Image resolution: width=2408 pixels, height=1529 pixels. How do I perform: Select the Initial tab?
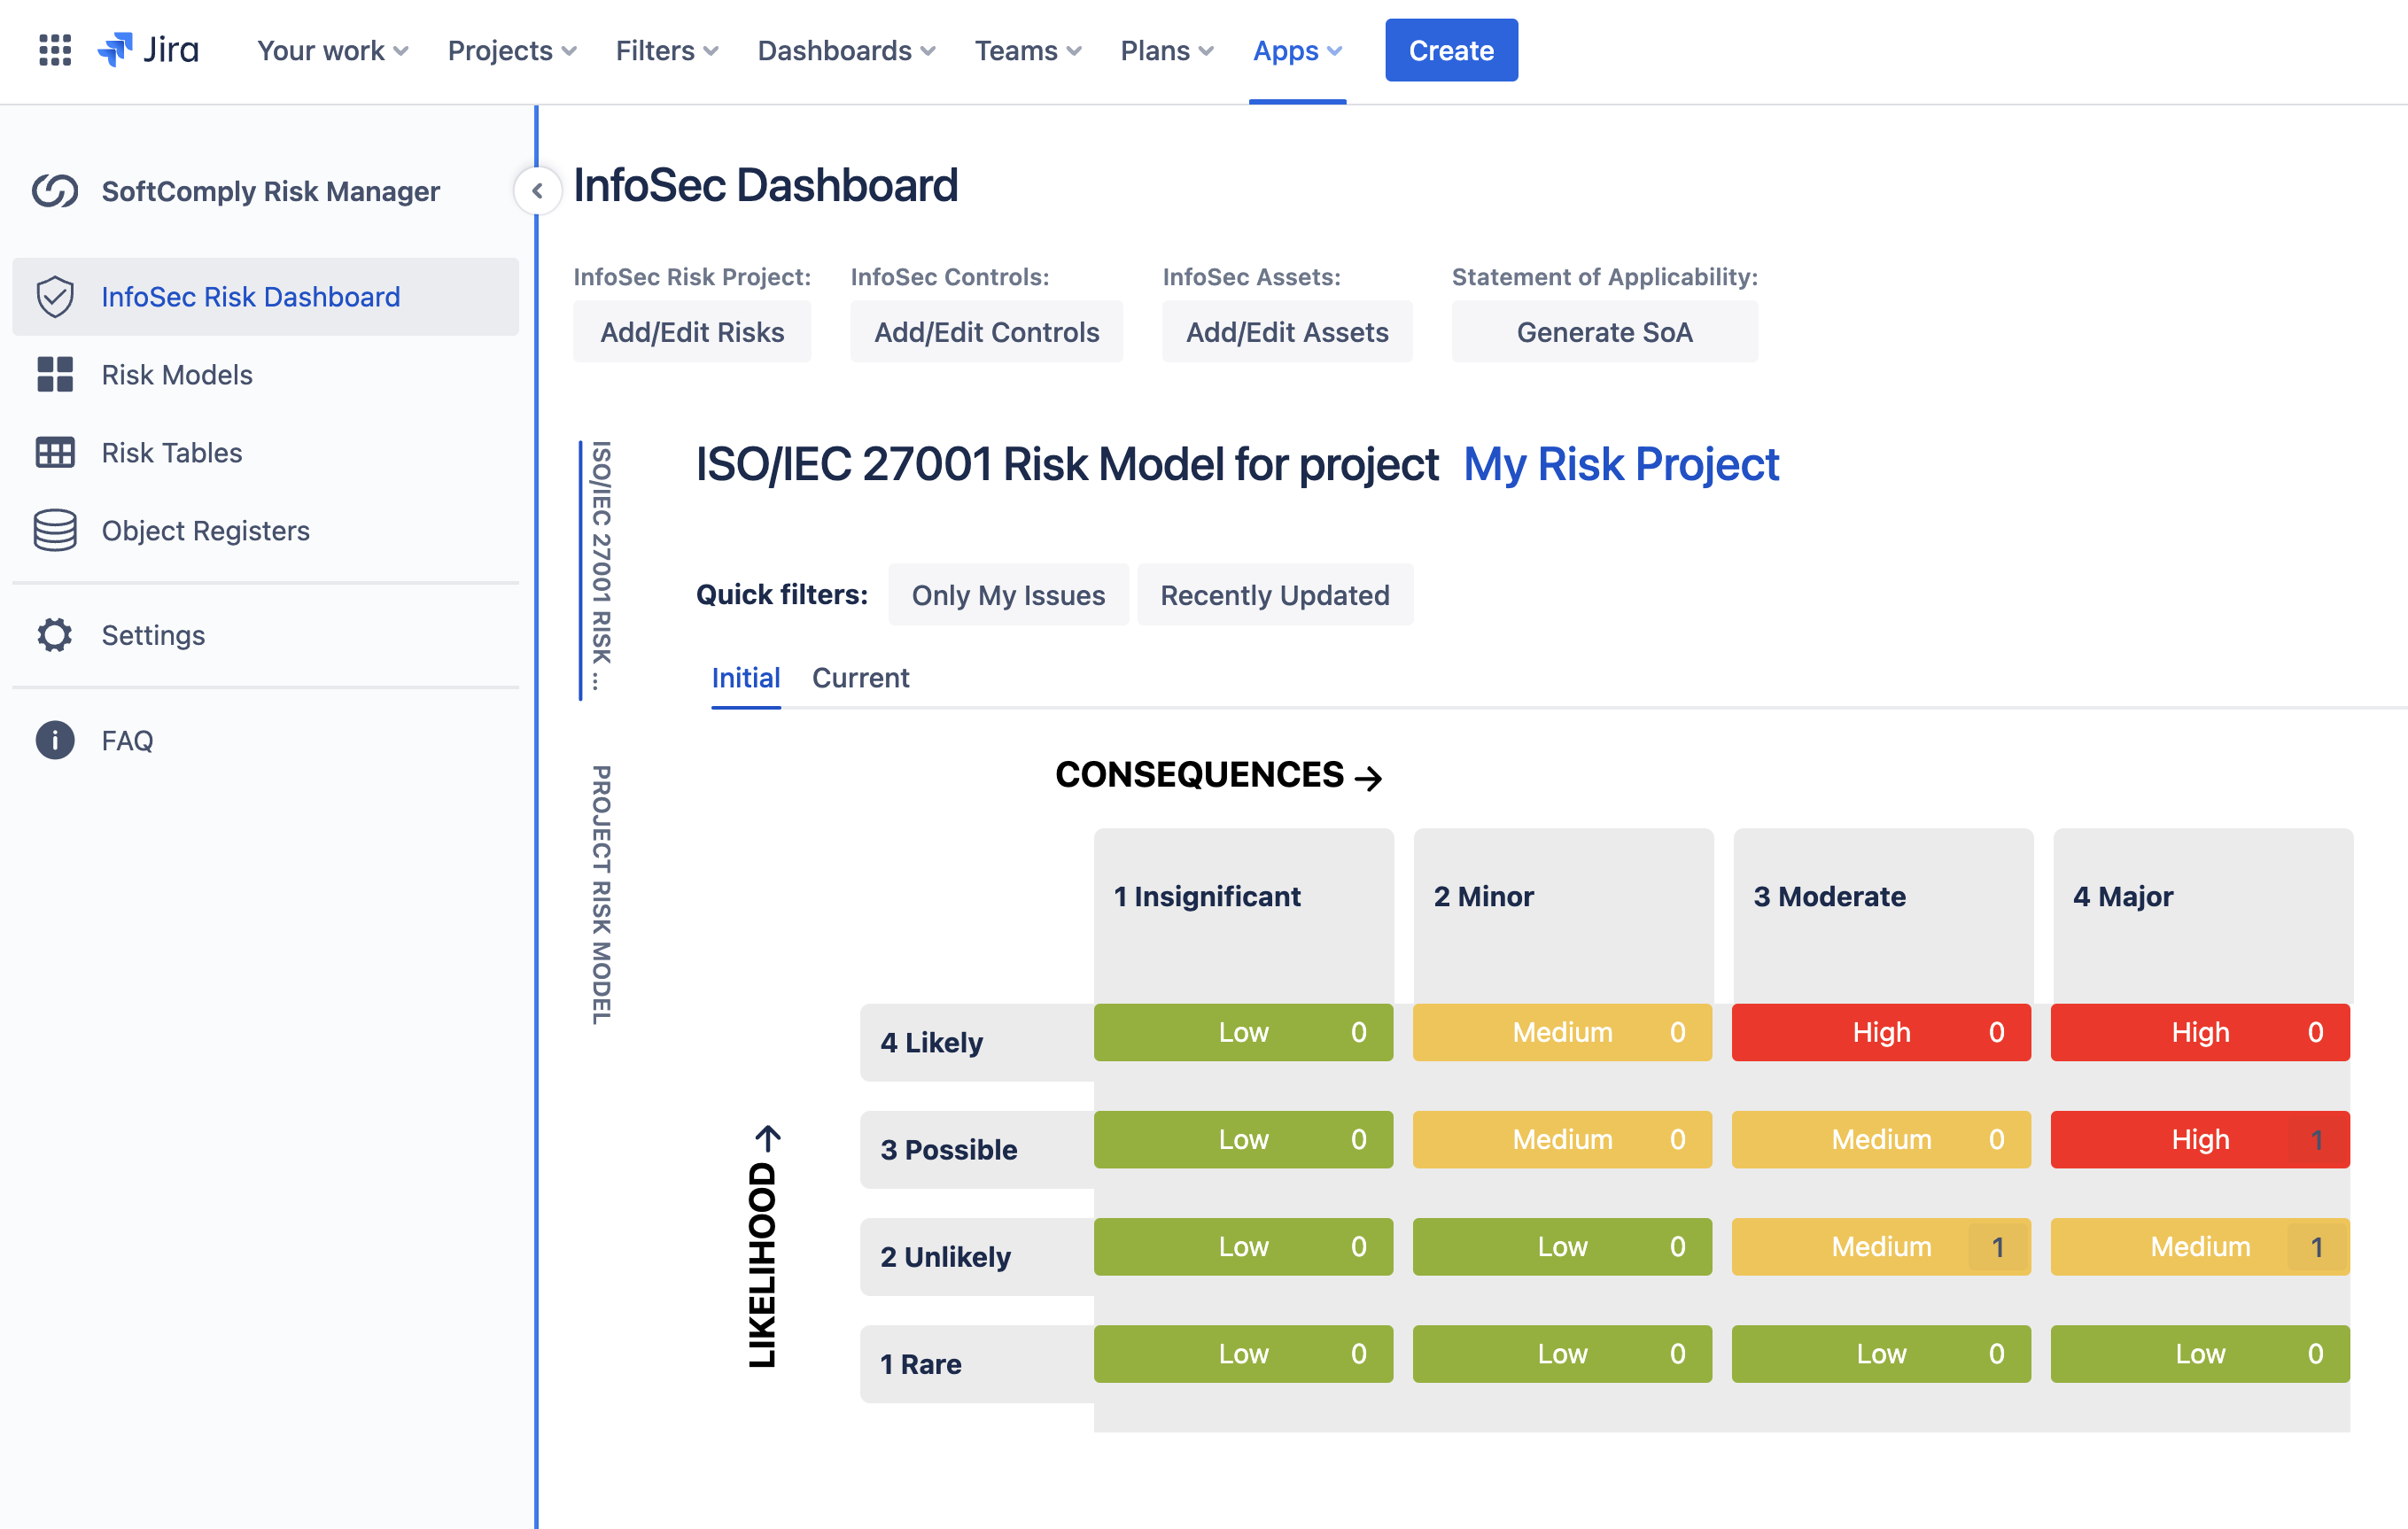[745, 677]
